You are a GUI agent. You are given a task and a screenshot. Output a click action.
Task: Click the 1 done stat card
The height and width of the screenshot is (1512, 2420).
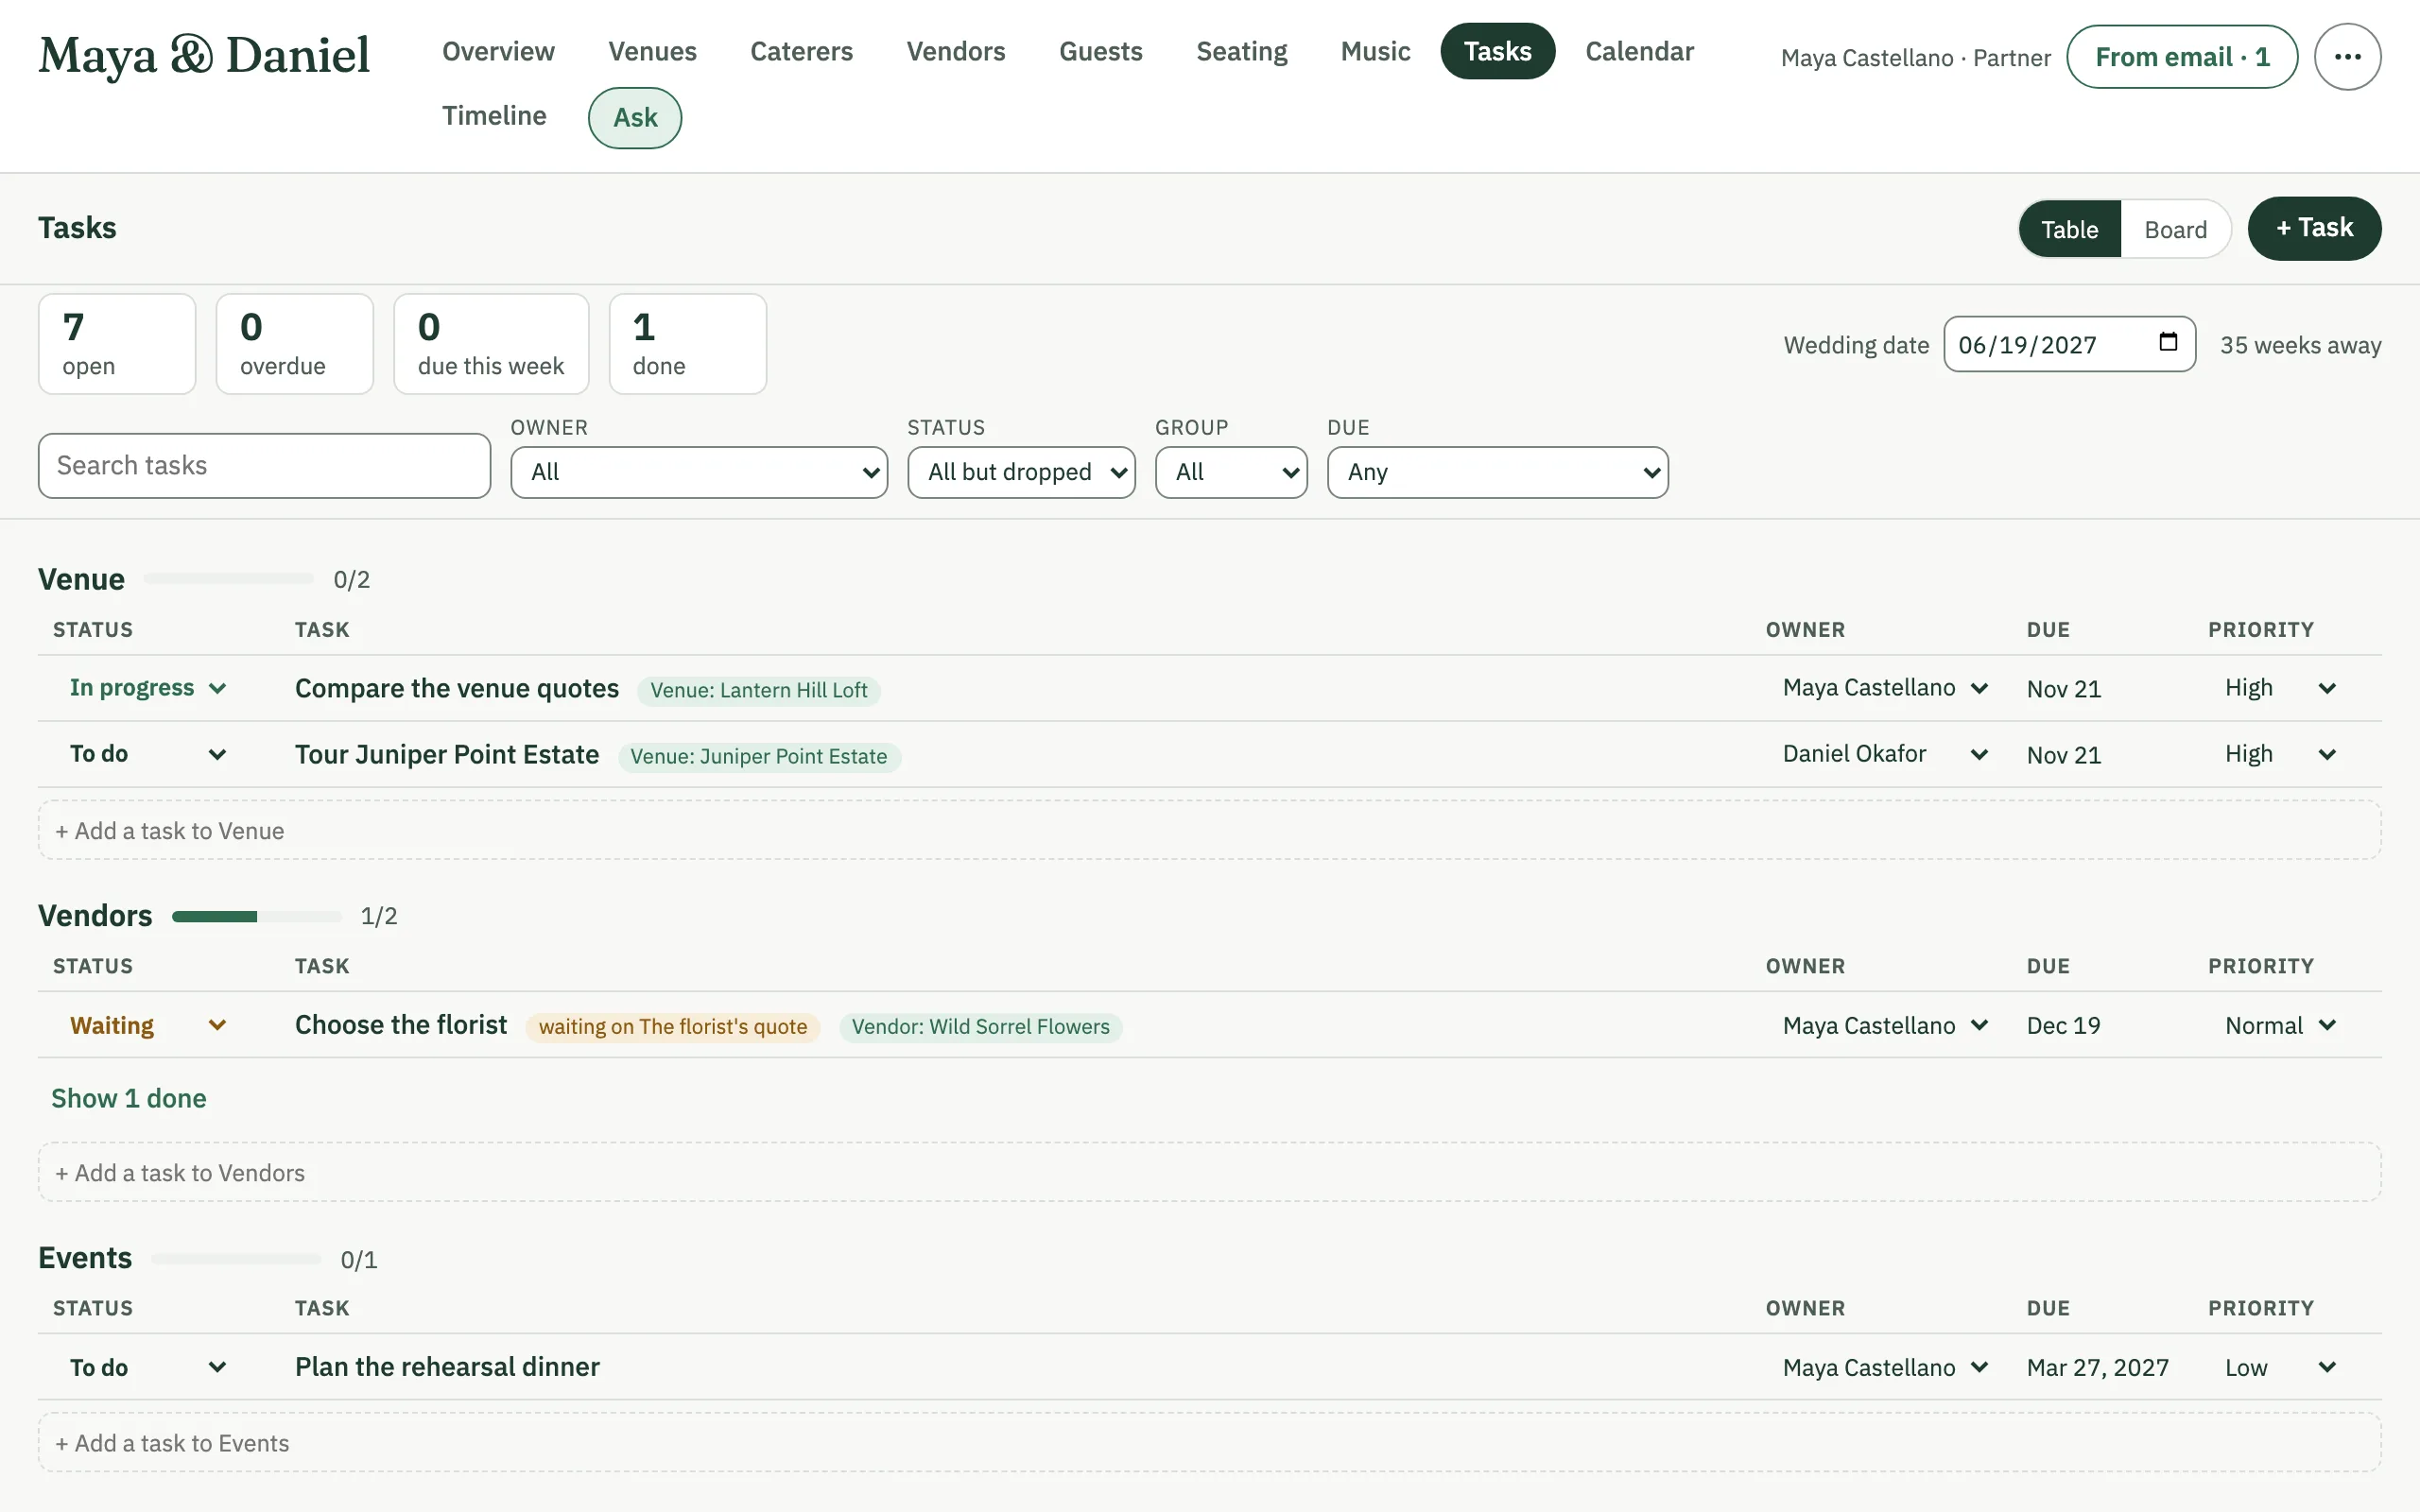pyautogui.click(x=688, y=344)
